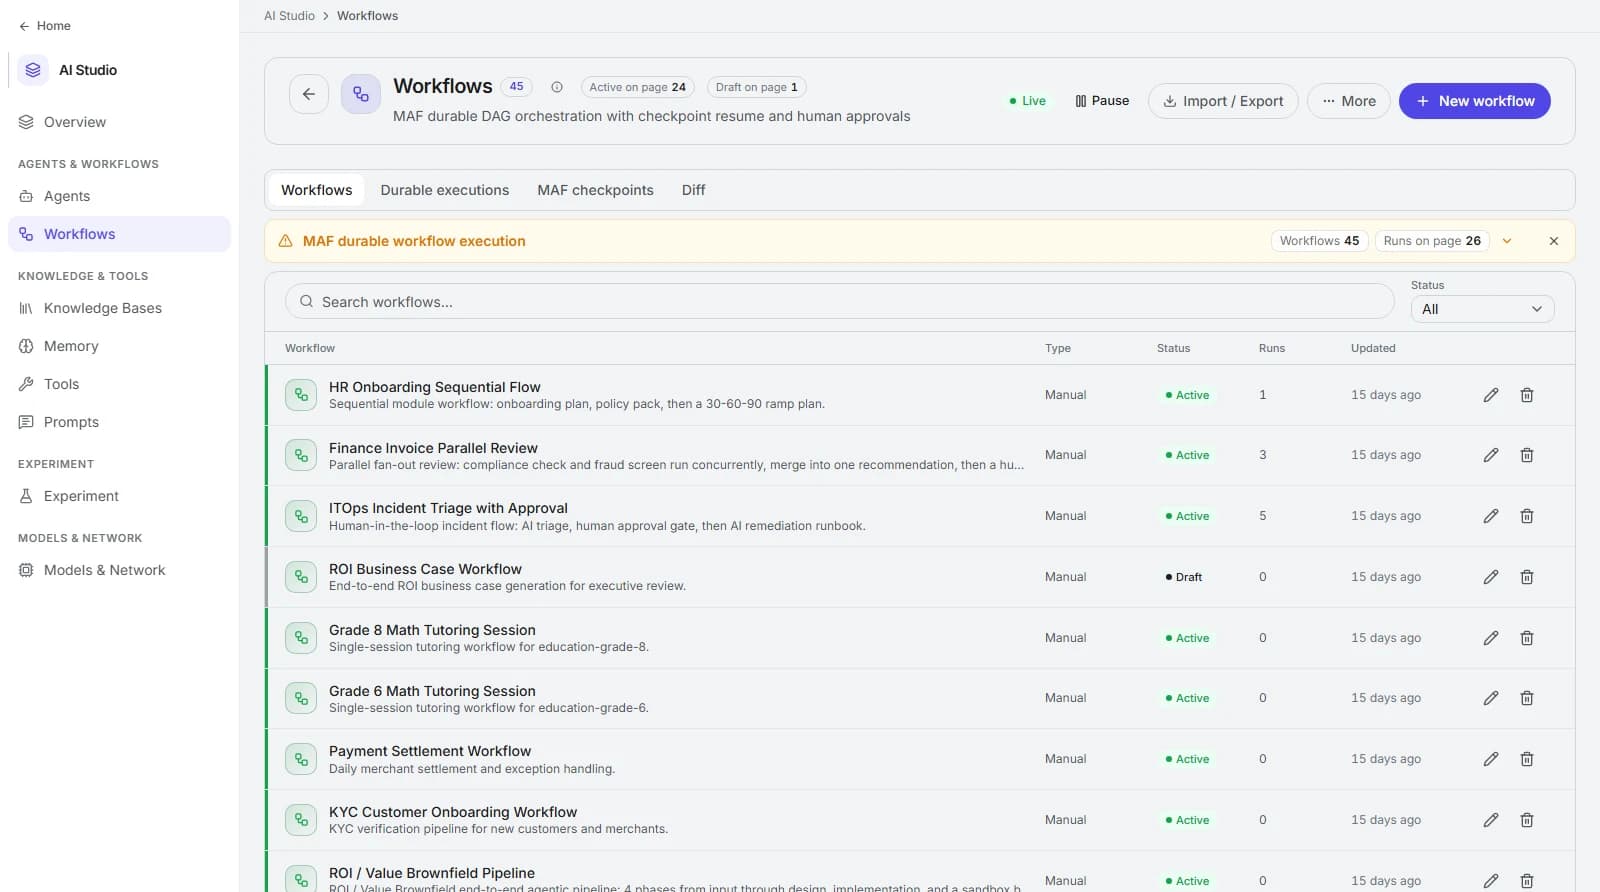Open the More options menu
The height and width of the screenshot is (892, 1600).
point(1348,101)
